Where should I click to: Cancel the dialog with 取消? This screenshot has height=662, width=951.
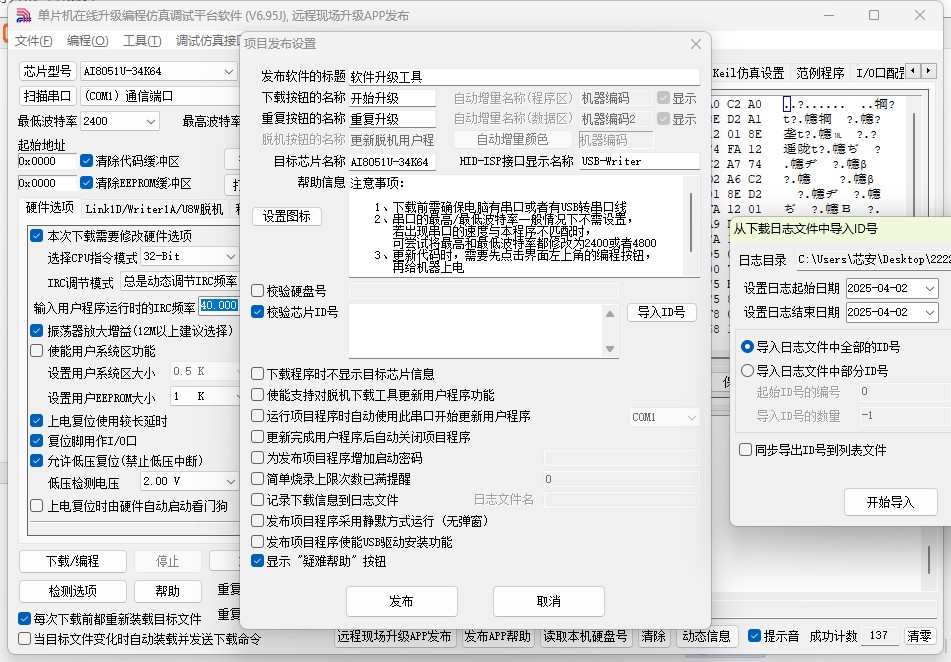pos(548,601)
